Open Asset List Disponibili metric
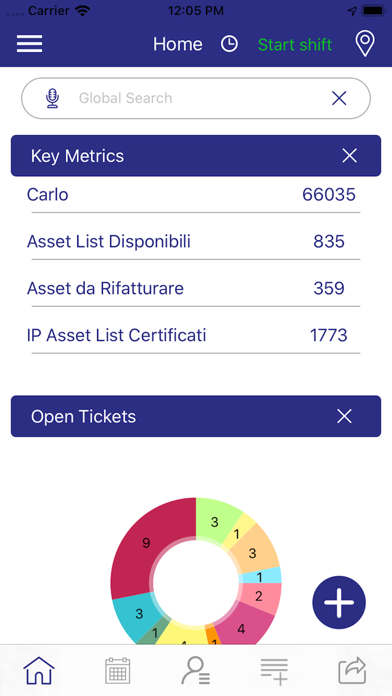The height and width of the screenshot is (696, 392). [x=196, y=241]
